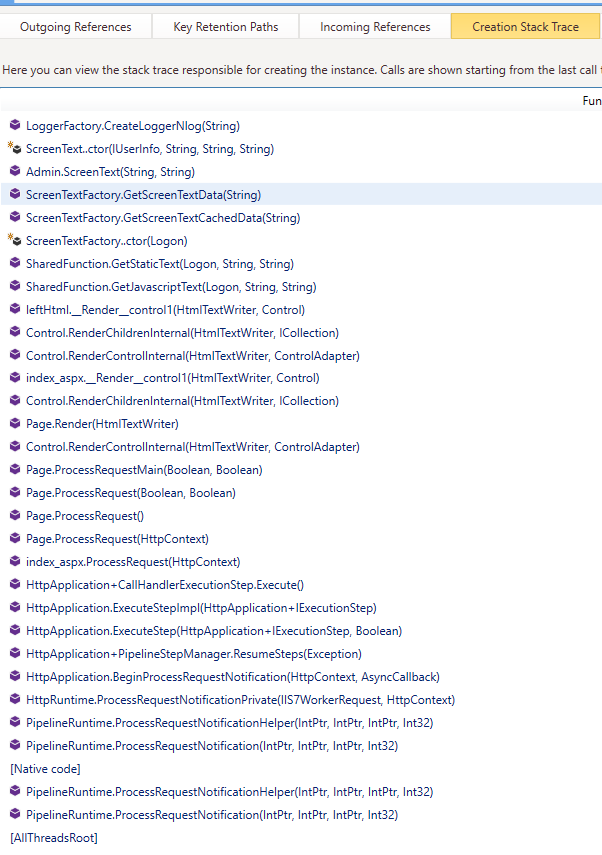This screenshot has width=602, height=855.
Task: Click the icon beside index_aspx.__Render__control1
Action: point(15,377)
